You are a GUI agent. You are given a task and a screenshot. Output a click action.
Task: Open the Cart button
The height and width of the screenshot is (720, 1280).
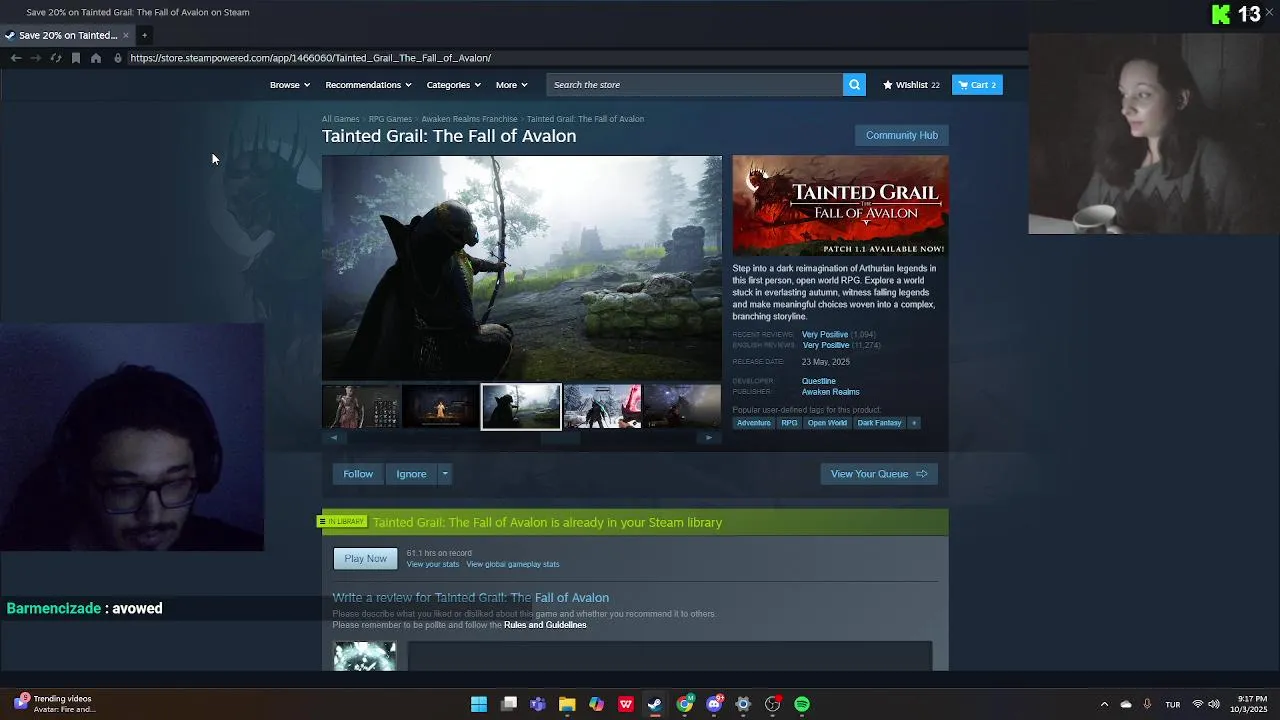pos(977,85)
